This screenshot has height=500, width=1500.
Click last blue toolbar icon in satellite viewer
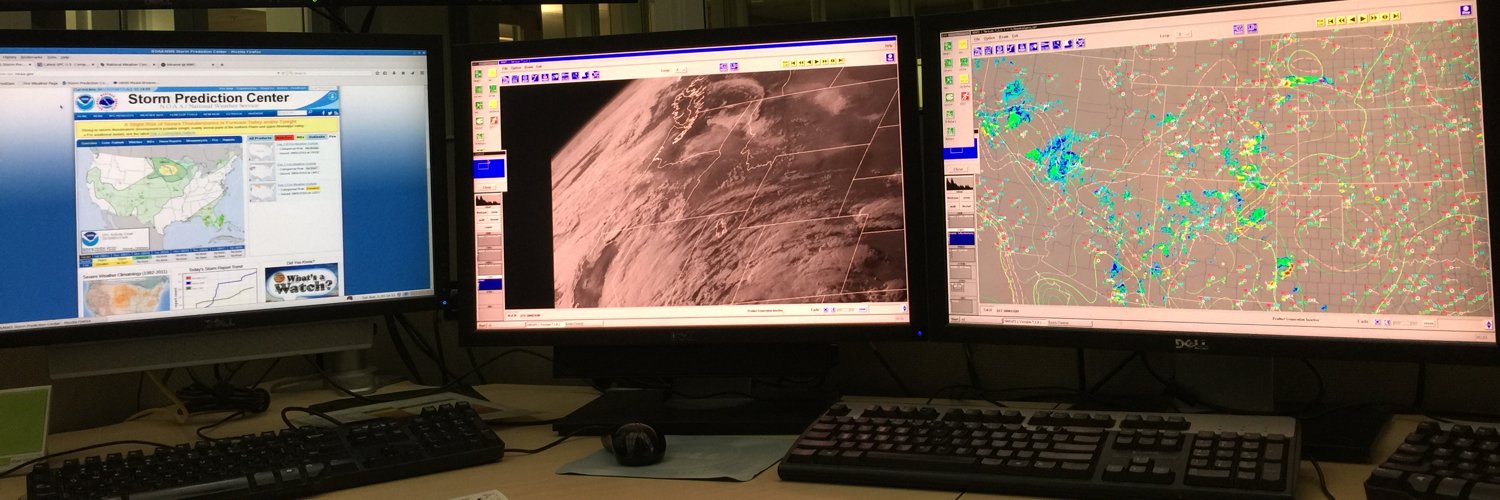[595, 75]
